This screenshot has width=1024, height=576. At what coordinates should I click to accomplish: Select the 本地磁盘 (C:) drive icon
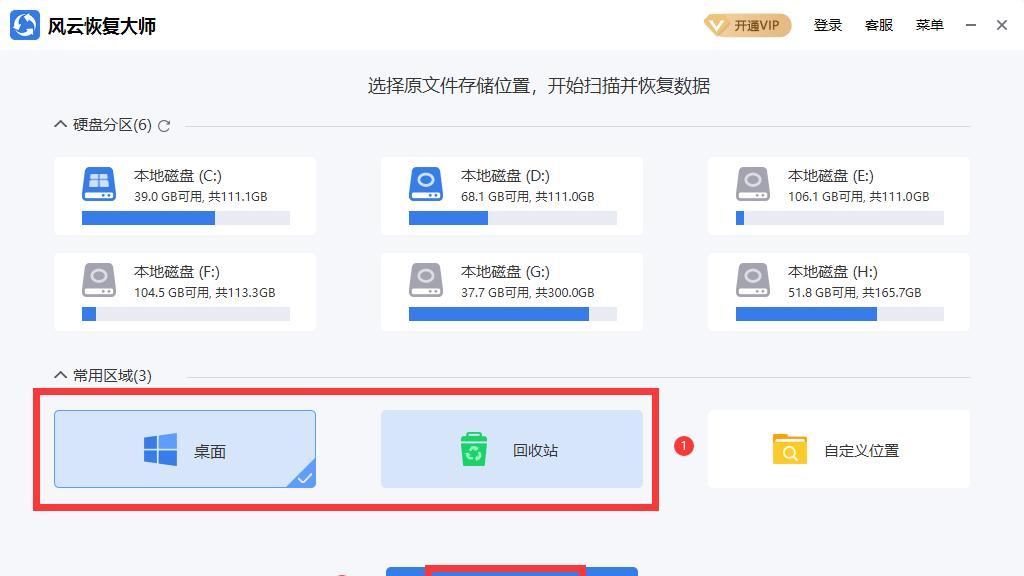[x=99, y=184]
